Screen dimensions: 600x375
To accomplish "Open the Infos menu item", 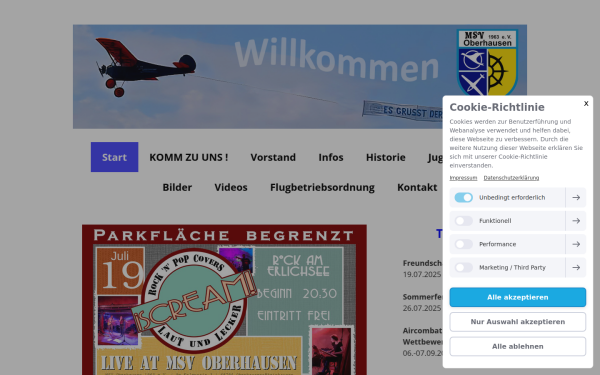I will (x=331, y=157).
